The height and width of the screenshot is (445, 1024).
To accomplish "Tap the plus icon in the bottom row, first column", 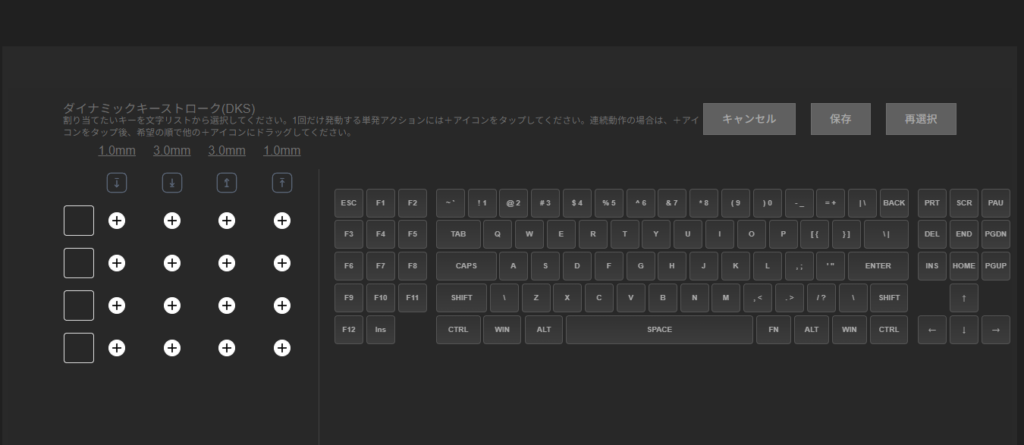I will pyautogui.click(x=117, y=348).
